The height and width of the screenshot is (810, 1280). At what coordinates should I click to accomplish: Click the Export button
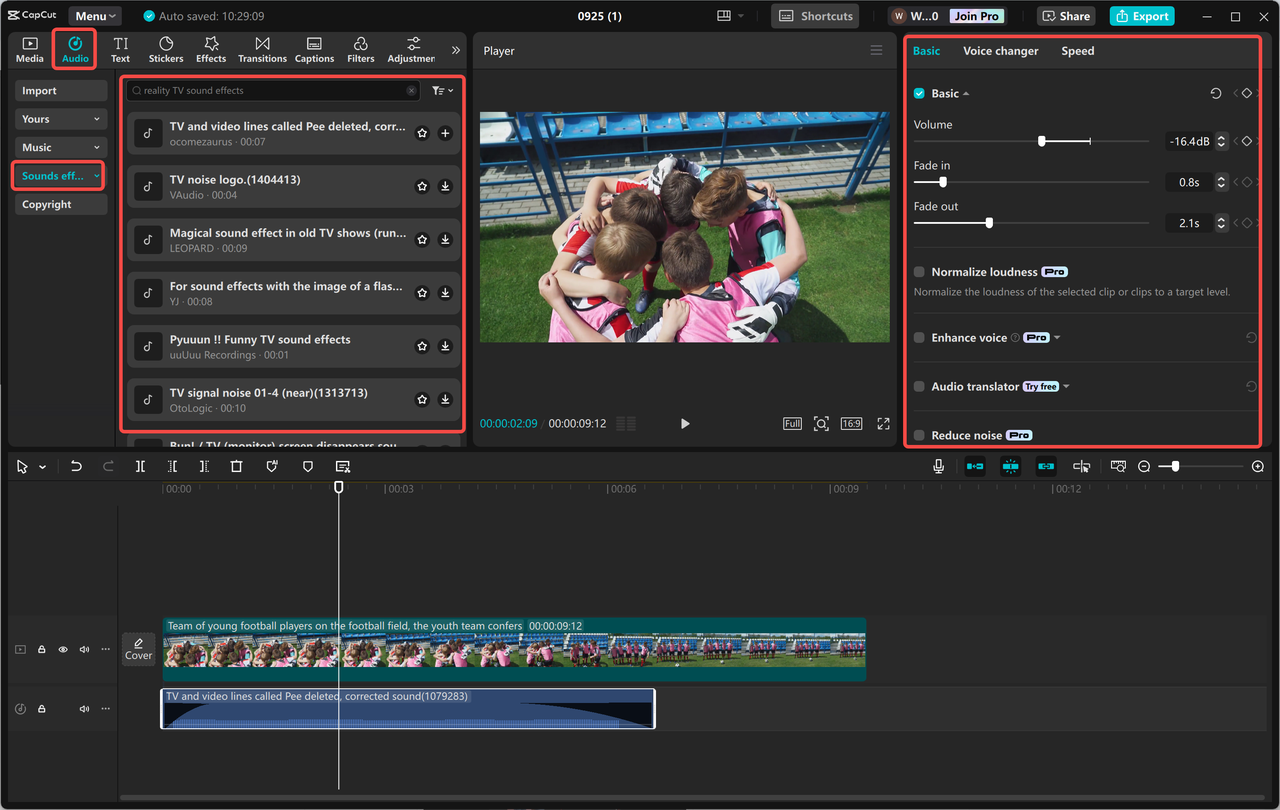pyautogui.click(x=1141, y=16)
